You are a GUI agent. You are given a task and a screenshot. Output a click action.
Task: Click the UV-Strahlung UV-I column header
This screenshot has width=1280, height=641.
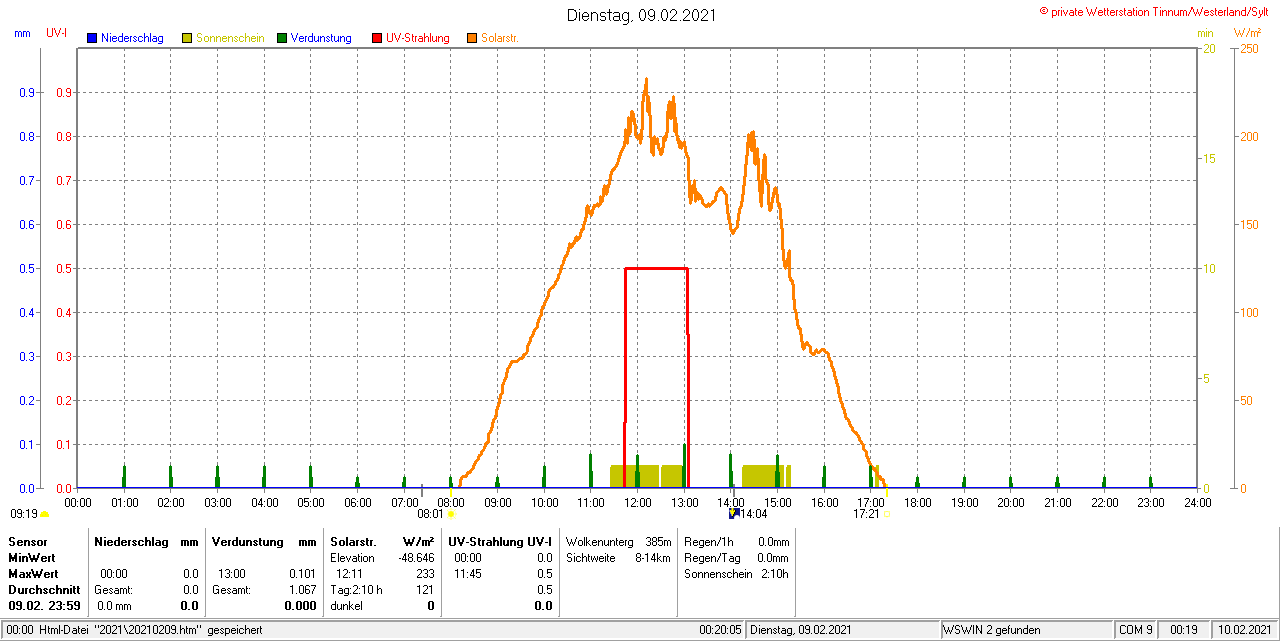[500, 541]
